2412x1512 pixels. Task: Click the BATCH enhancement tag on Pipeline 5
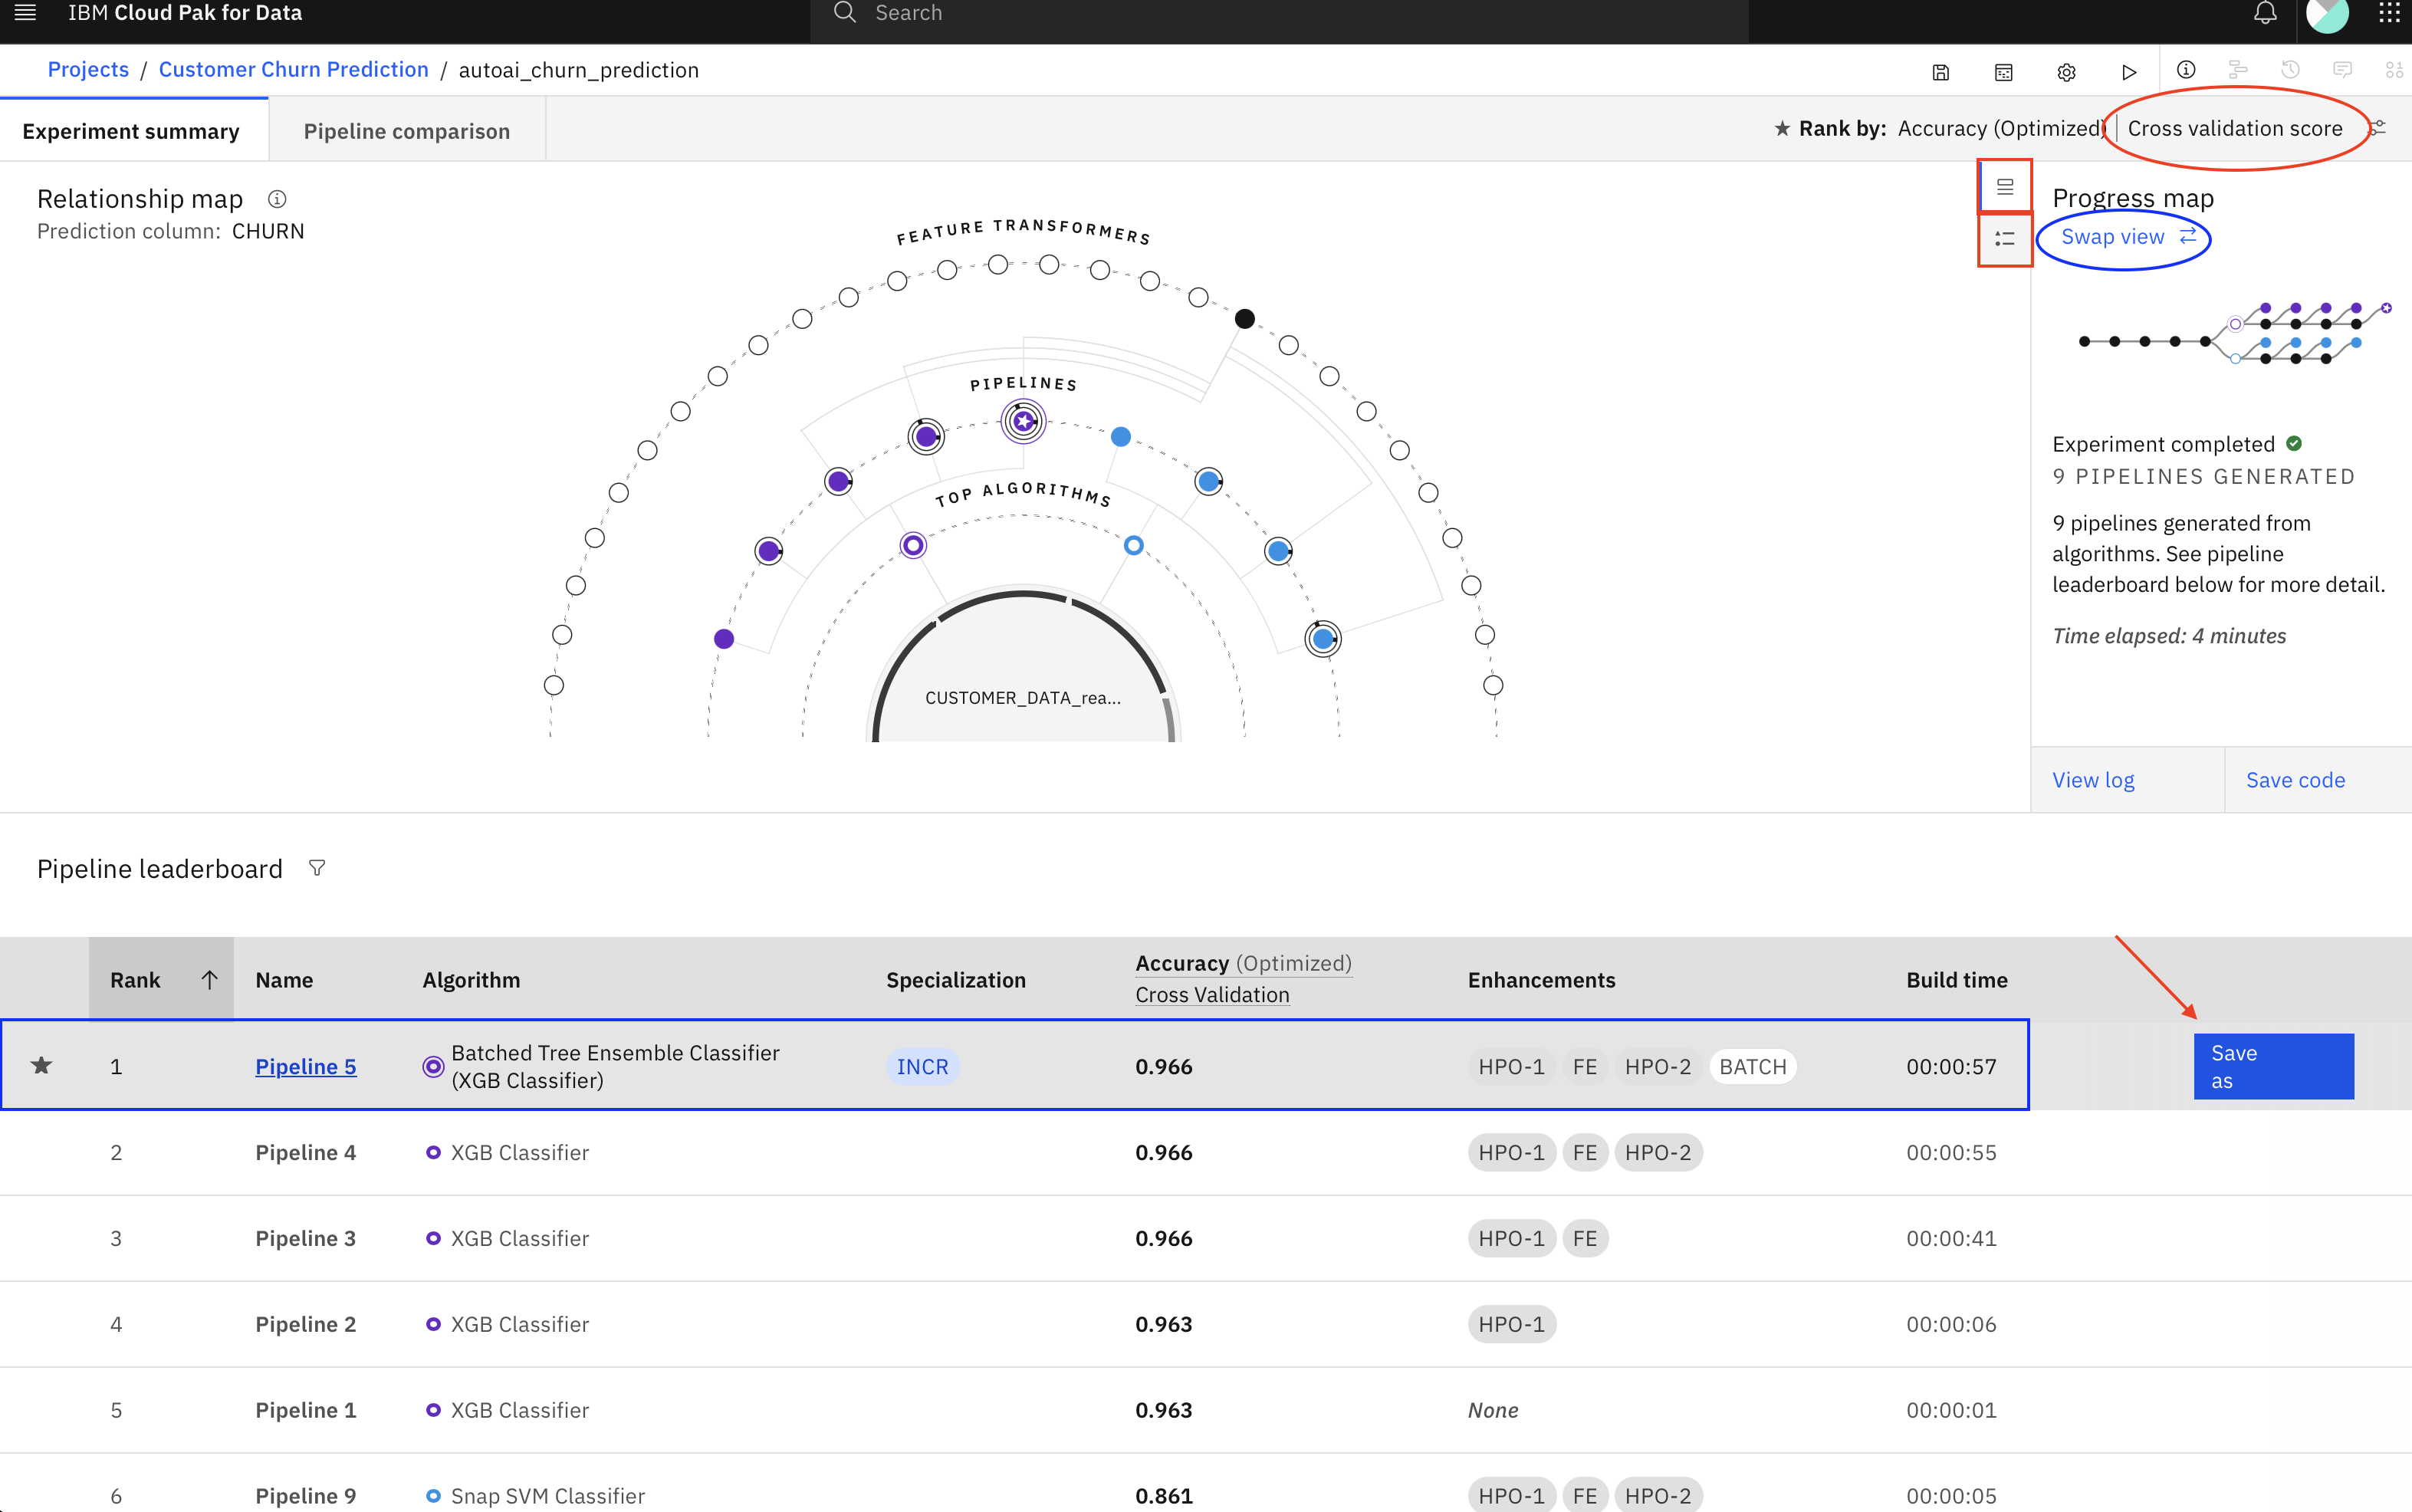tap(1752, 1066)
